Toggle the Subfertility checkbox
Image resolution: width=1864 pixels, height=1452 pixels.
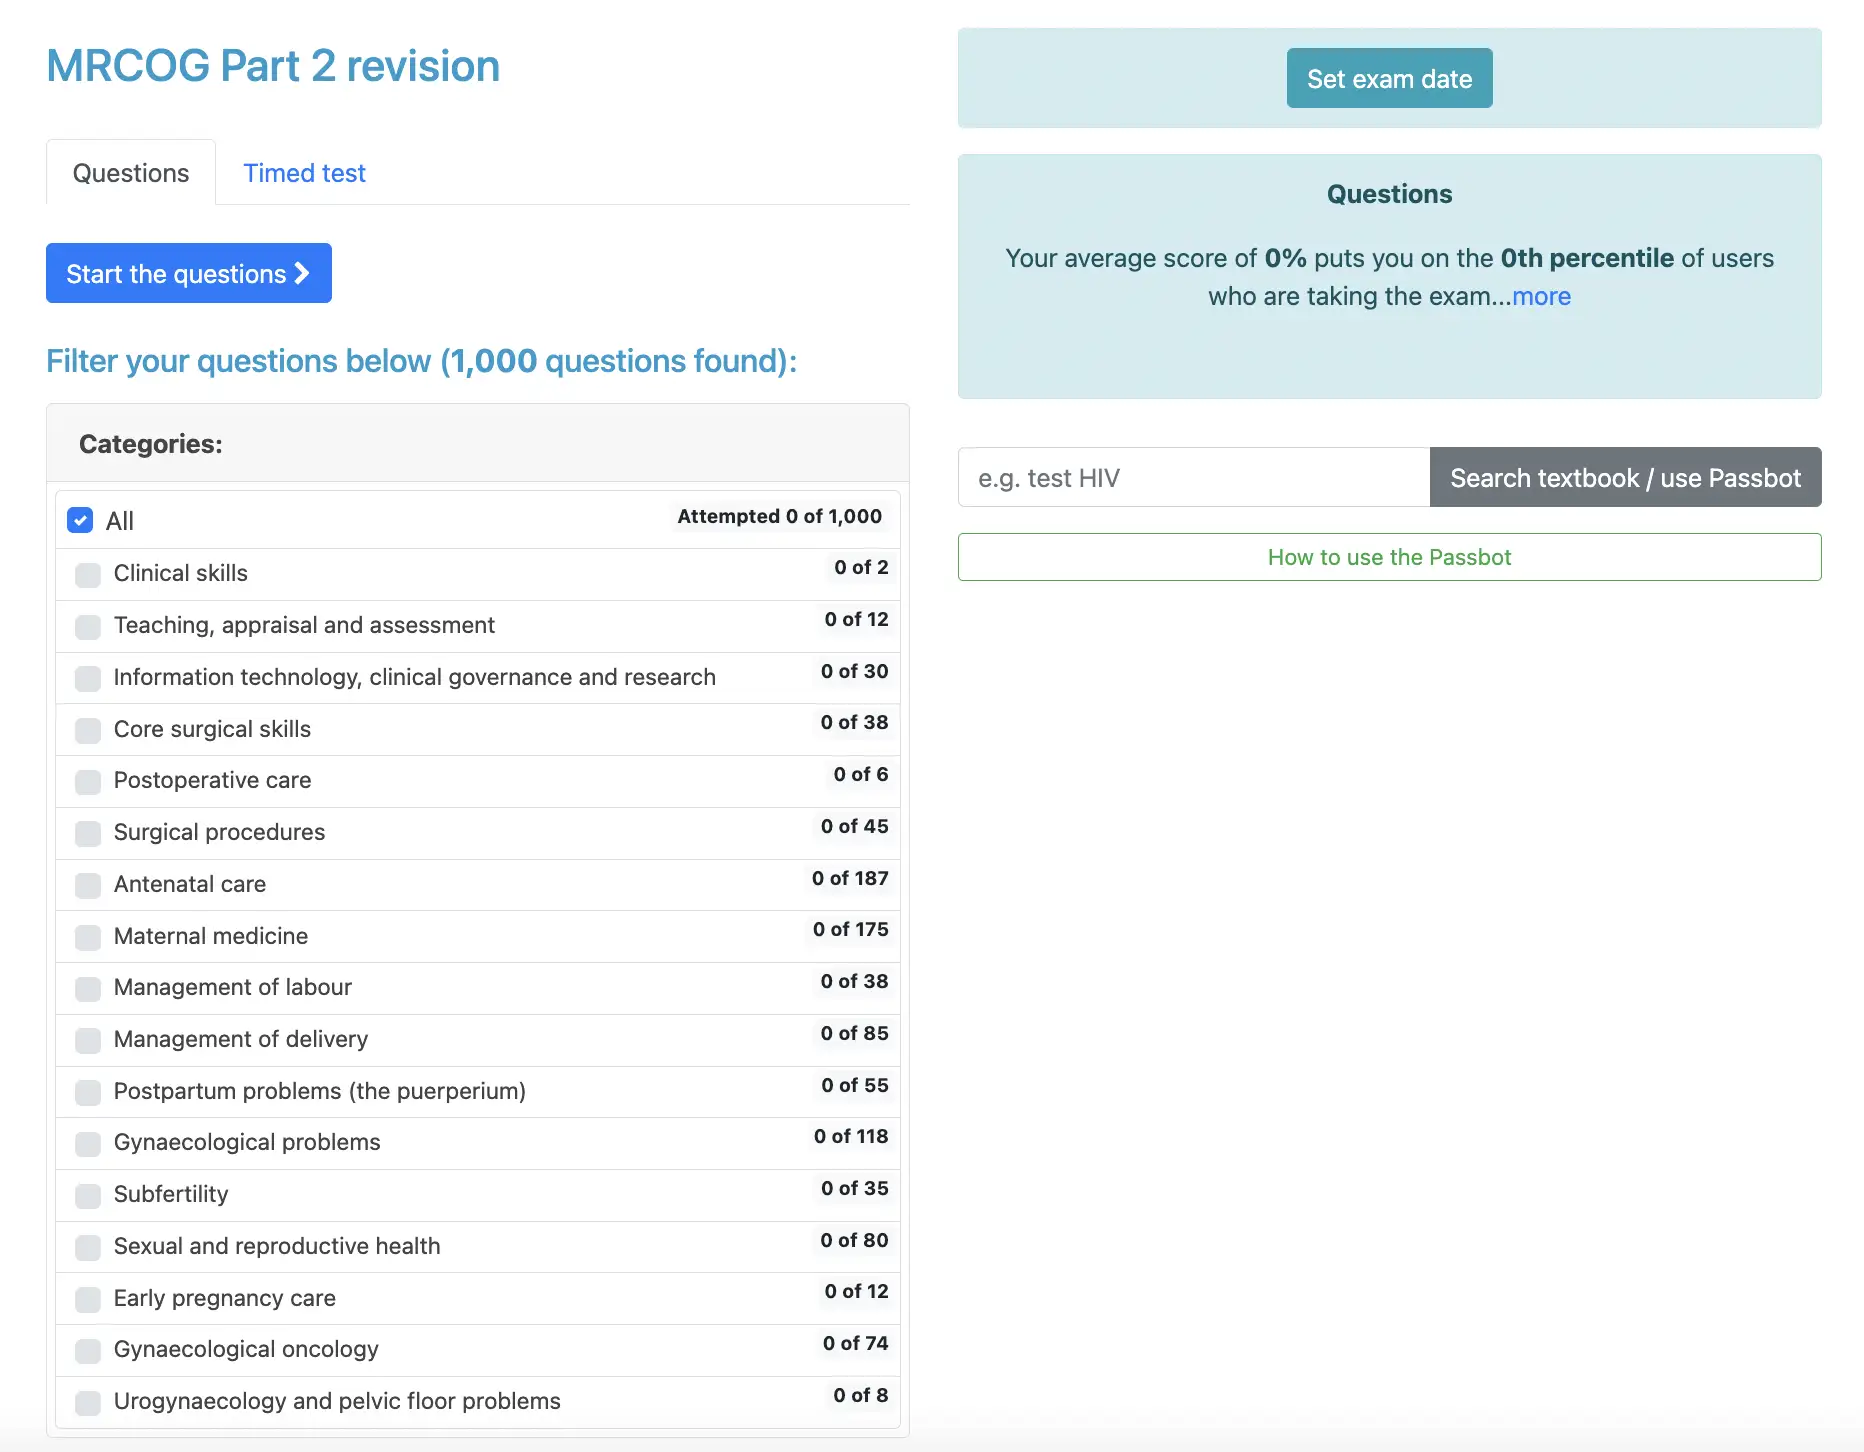[x=88, y=1196]
